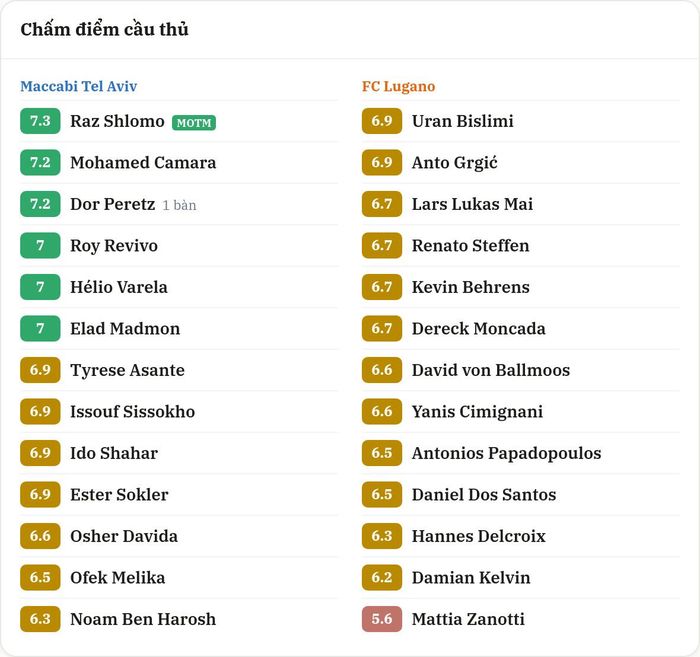Open the FC Lugano team link
Screen dimensions: 700x657
tap(398, 86)
